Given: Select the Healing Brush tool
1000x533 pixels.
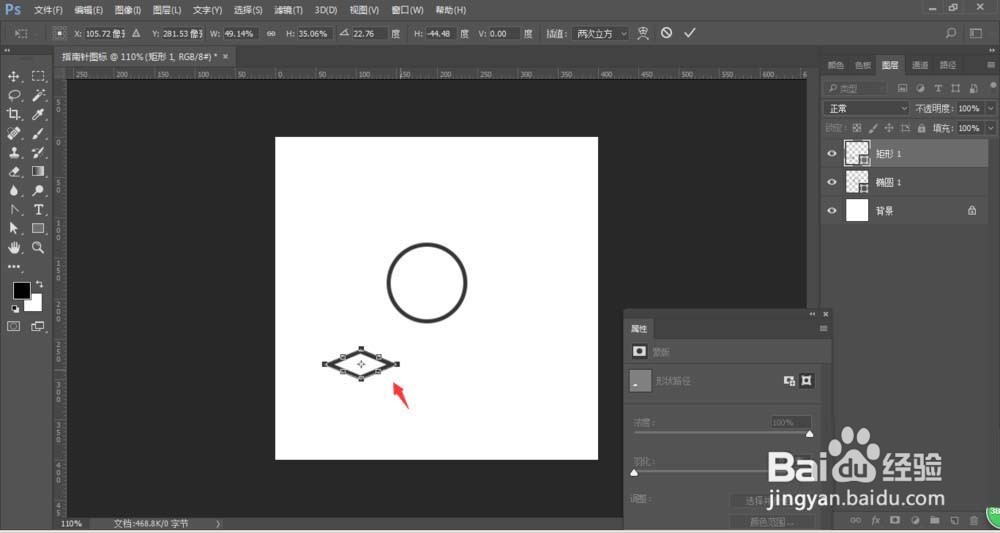Looking at the screenshot, I should pos(13,133).
